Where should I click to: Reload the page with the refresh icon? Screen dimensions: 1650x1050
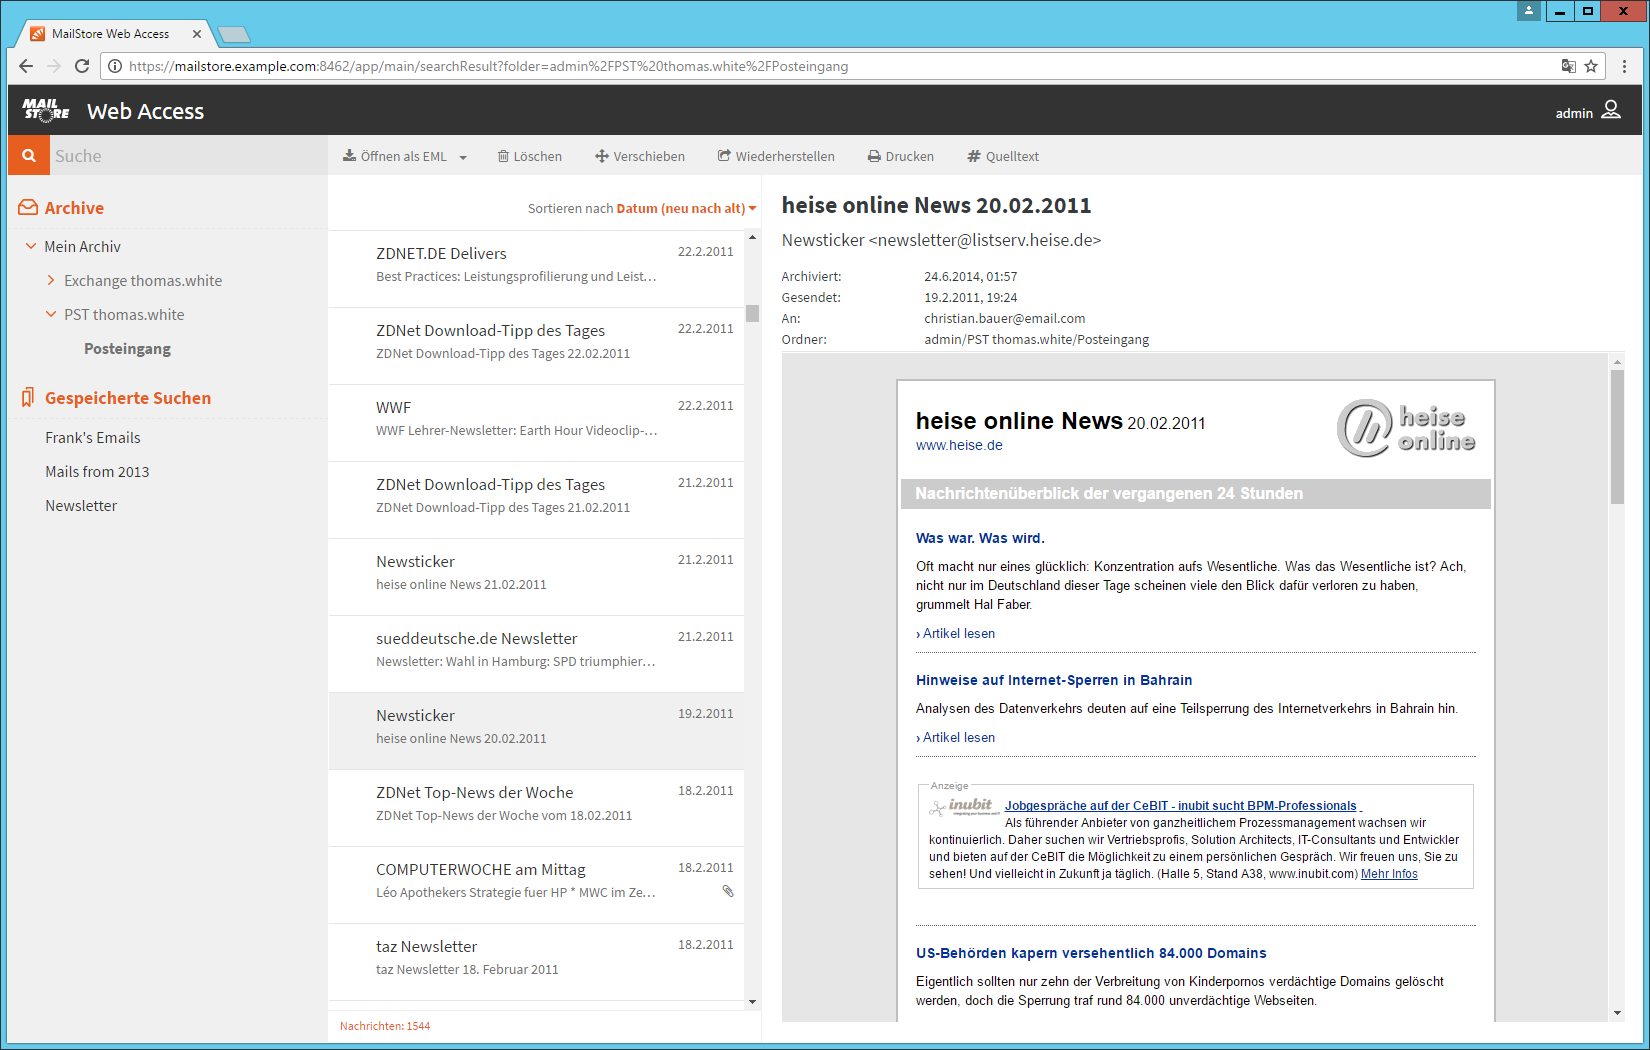pyautogui.click(x=82, y=66)
